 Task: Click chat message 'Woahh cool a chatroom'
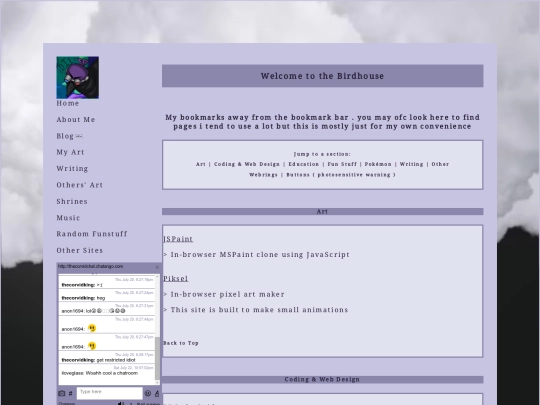coord(112,373)
